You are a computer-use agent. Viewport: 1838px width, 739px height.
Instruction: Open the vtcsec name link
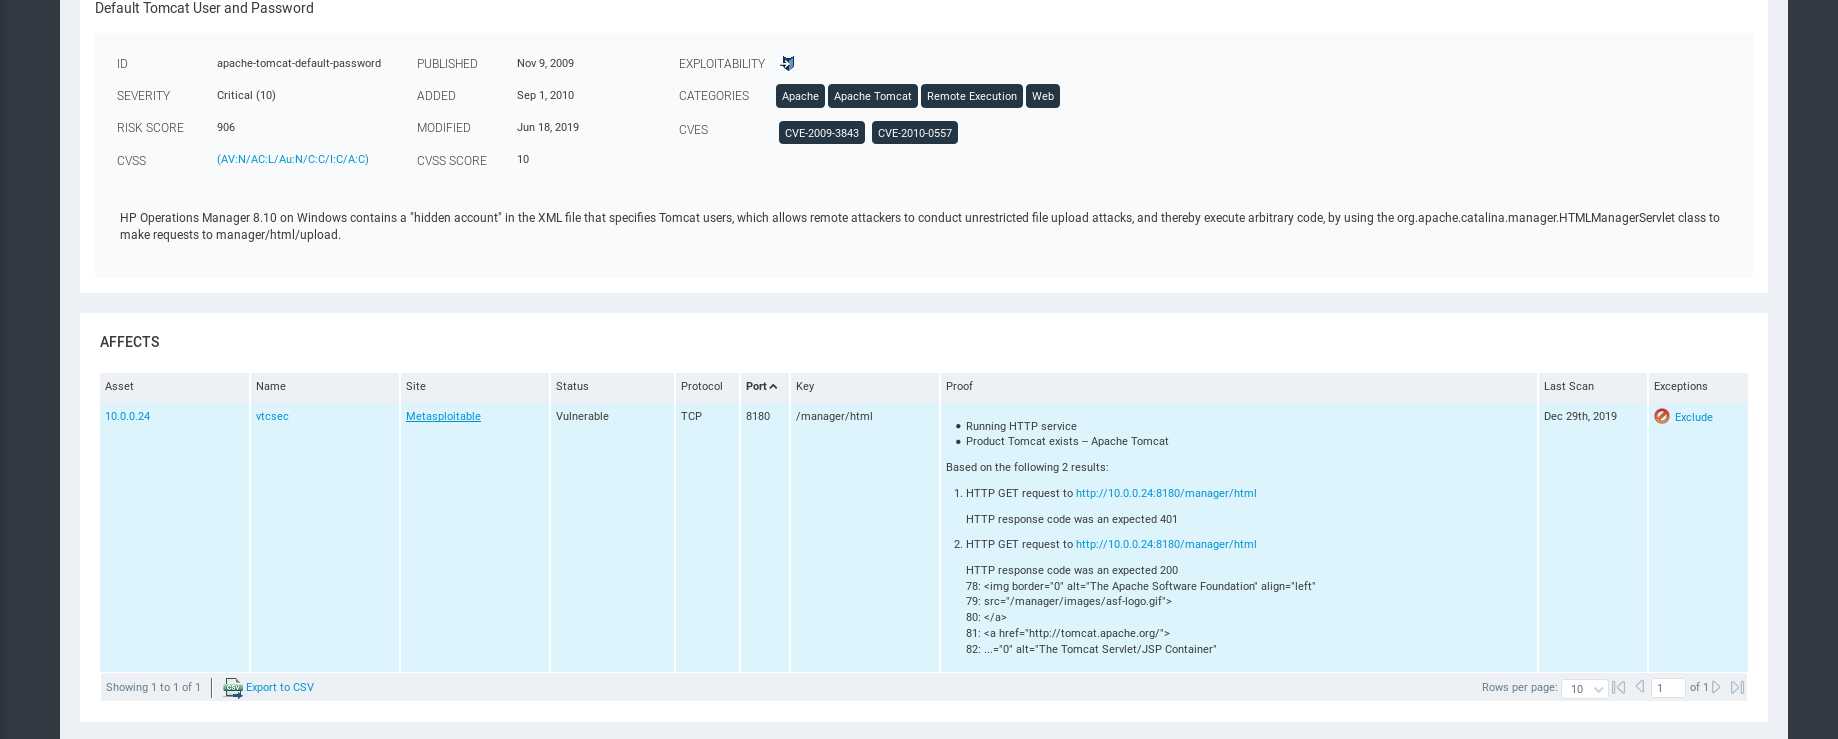click(x=272, y=416)
